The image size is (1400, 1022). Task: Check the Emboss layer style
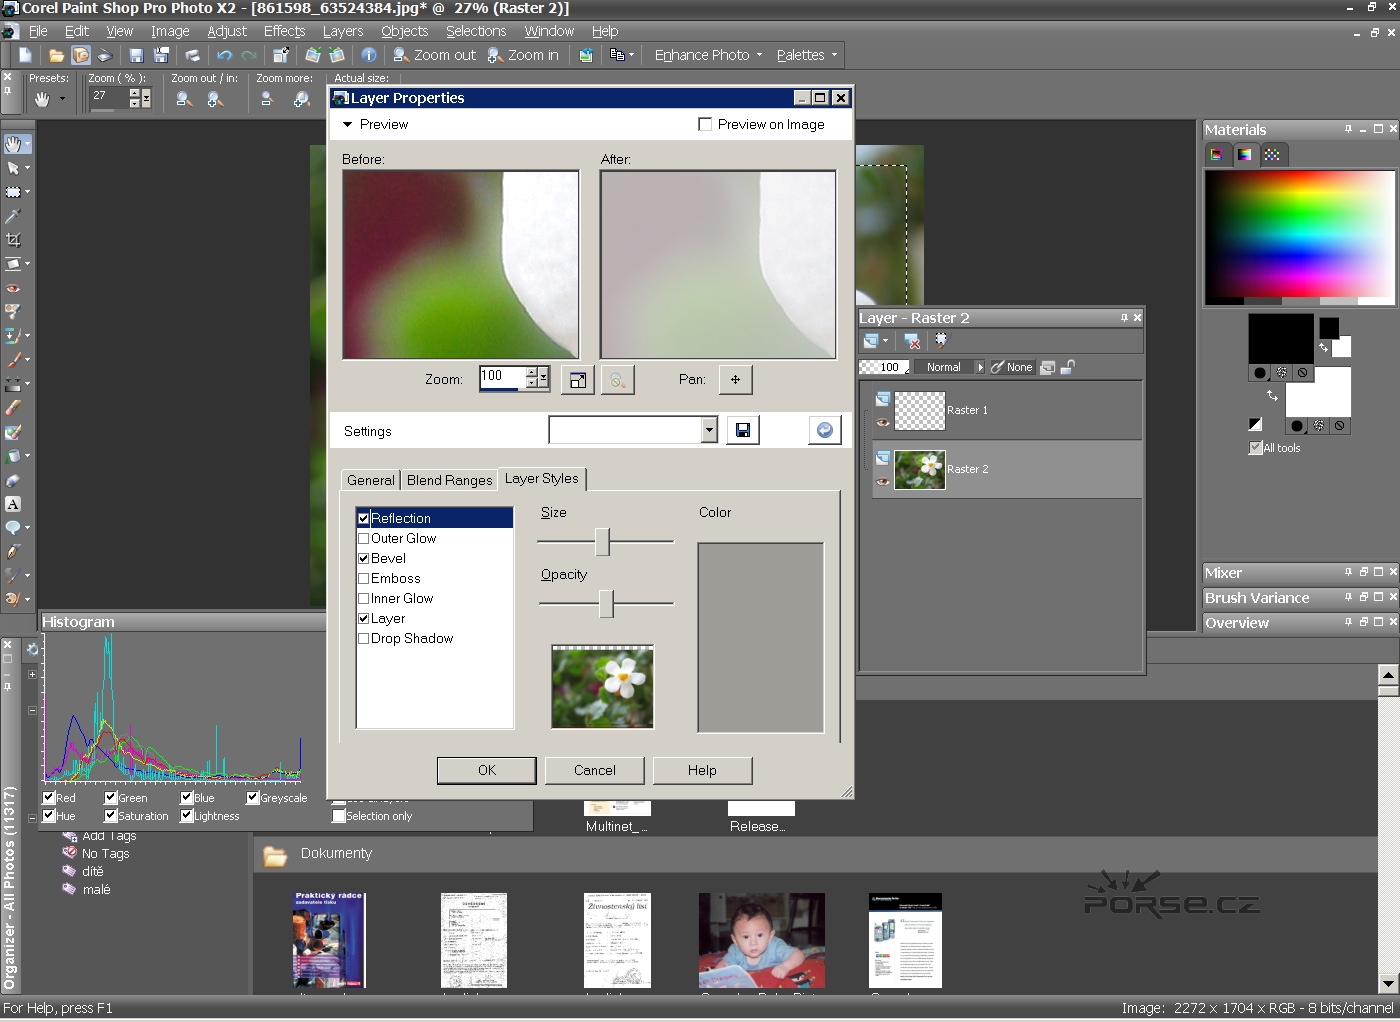[364, 578]
